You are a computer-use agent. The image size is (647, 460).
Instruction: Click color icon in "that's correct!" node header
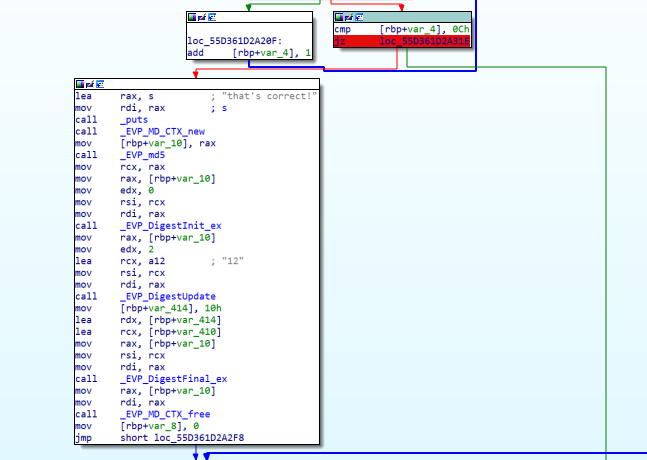(80, 84)
